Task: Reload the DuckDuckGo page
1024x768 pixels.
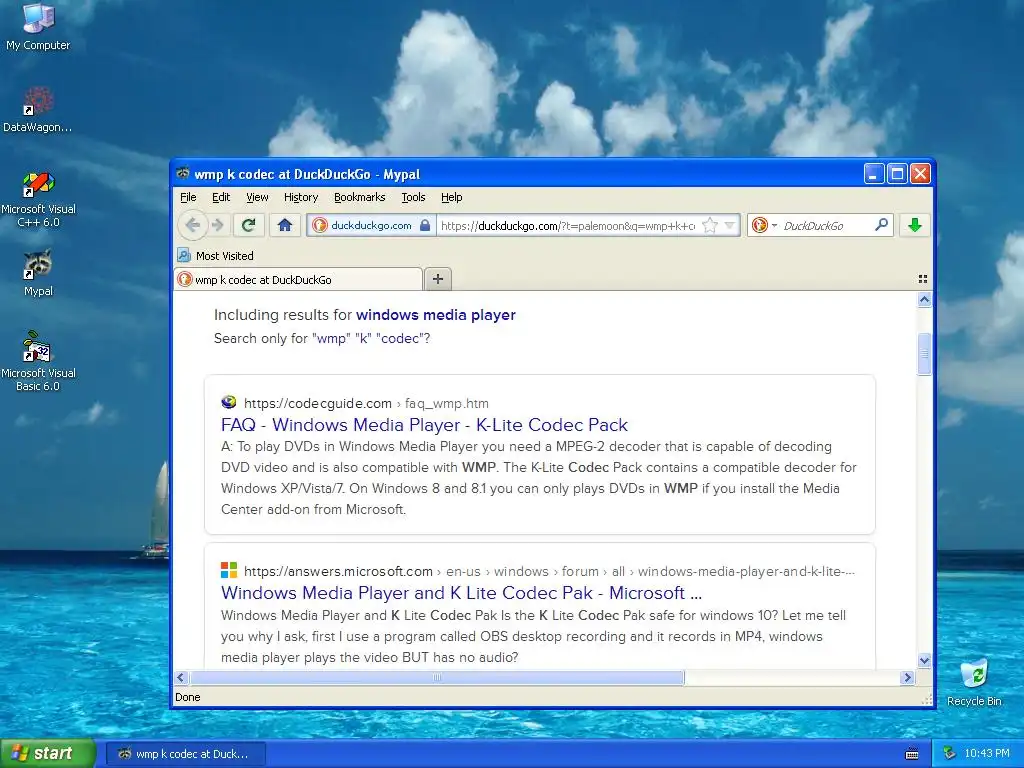Action: coord(248,225)
